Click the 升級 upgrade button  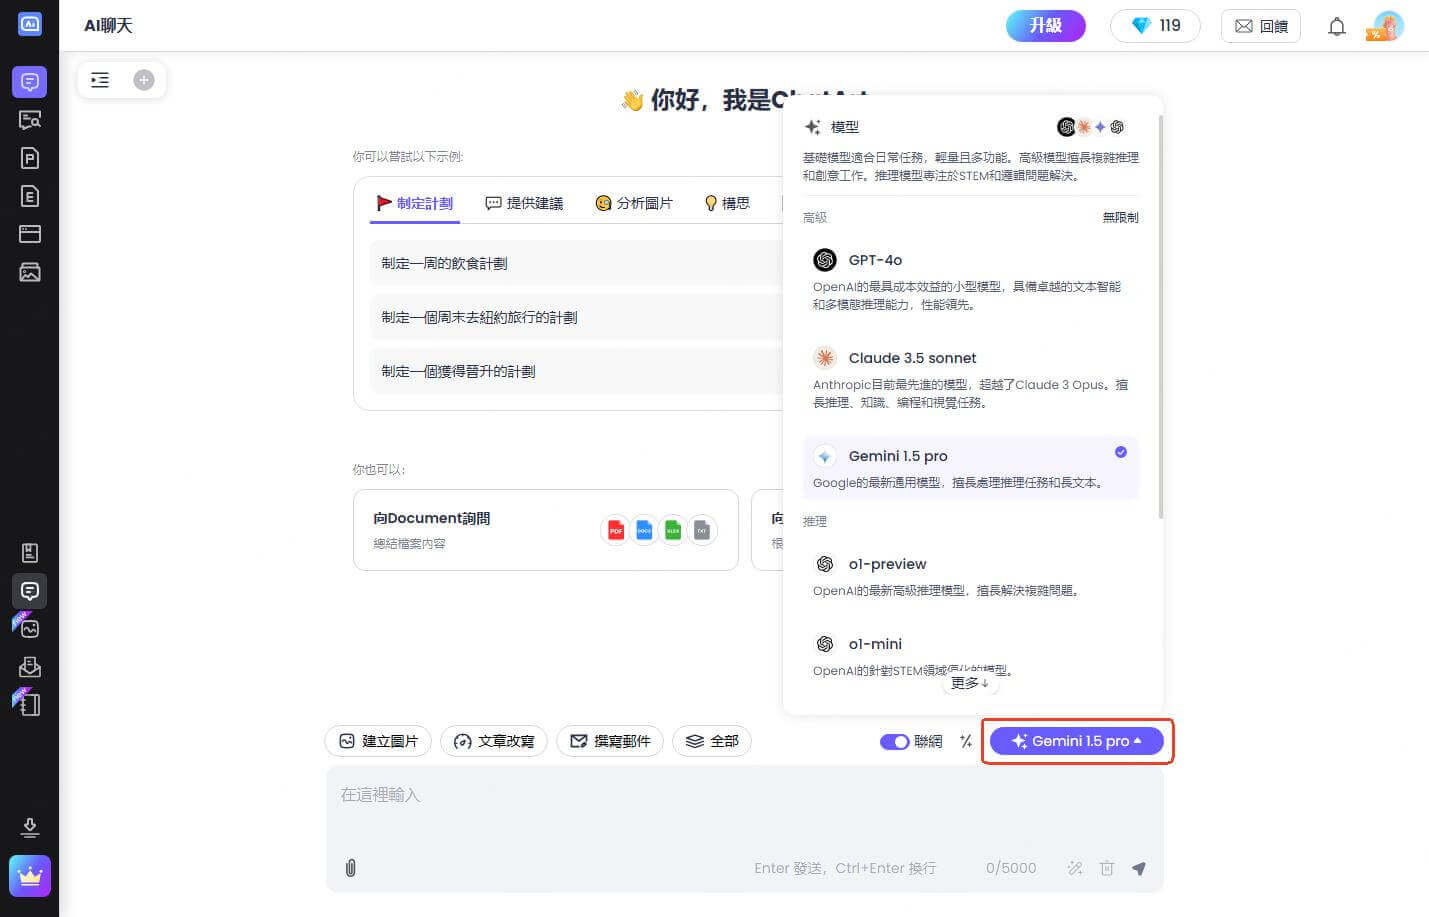1046,26
